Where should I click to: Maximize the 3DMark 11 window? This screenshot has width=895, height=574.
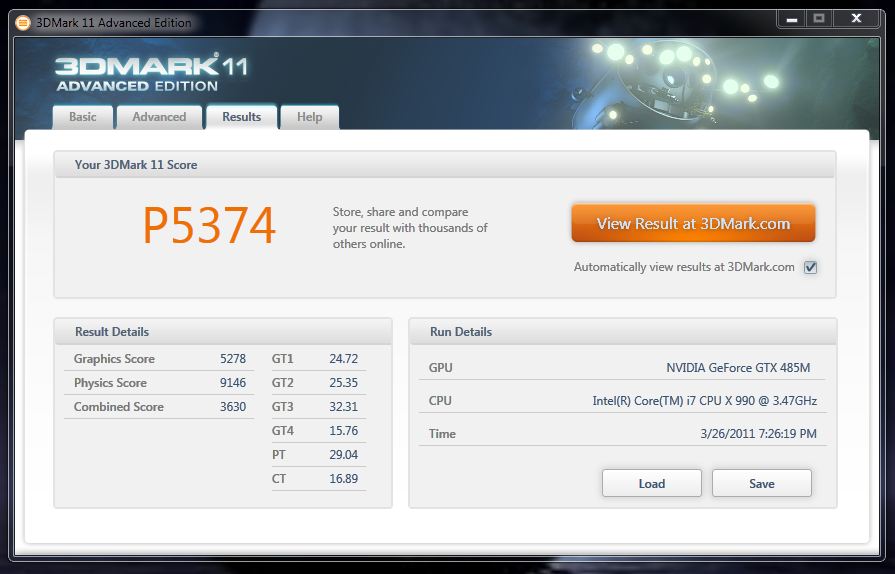click(x=819, y=19)
